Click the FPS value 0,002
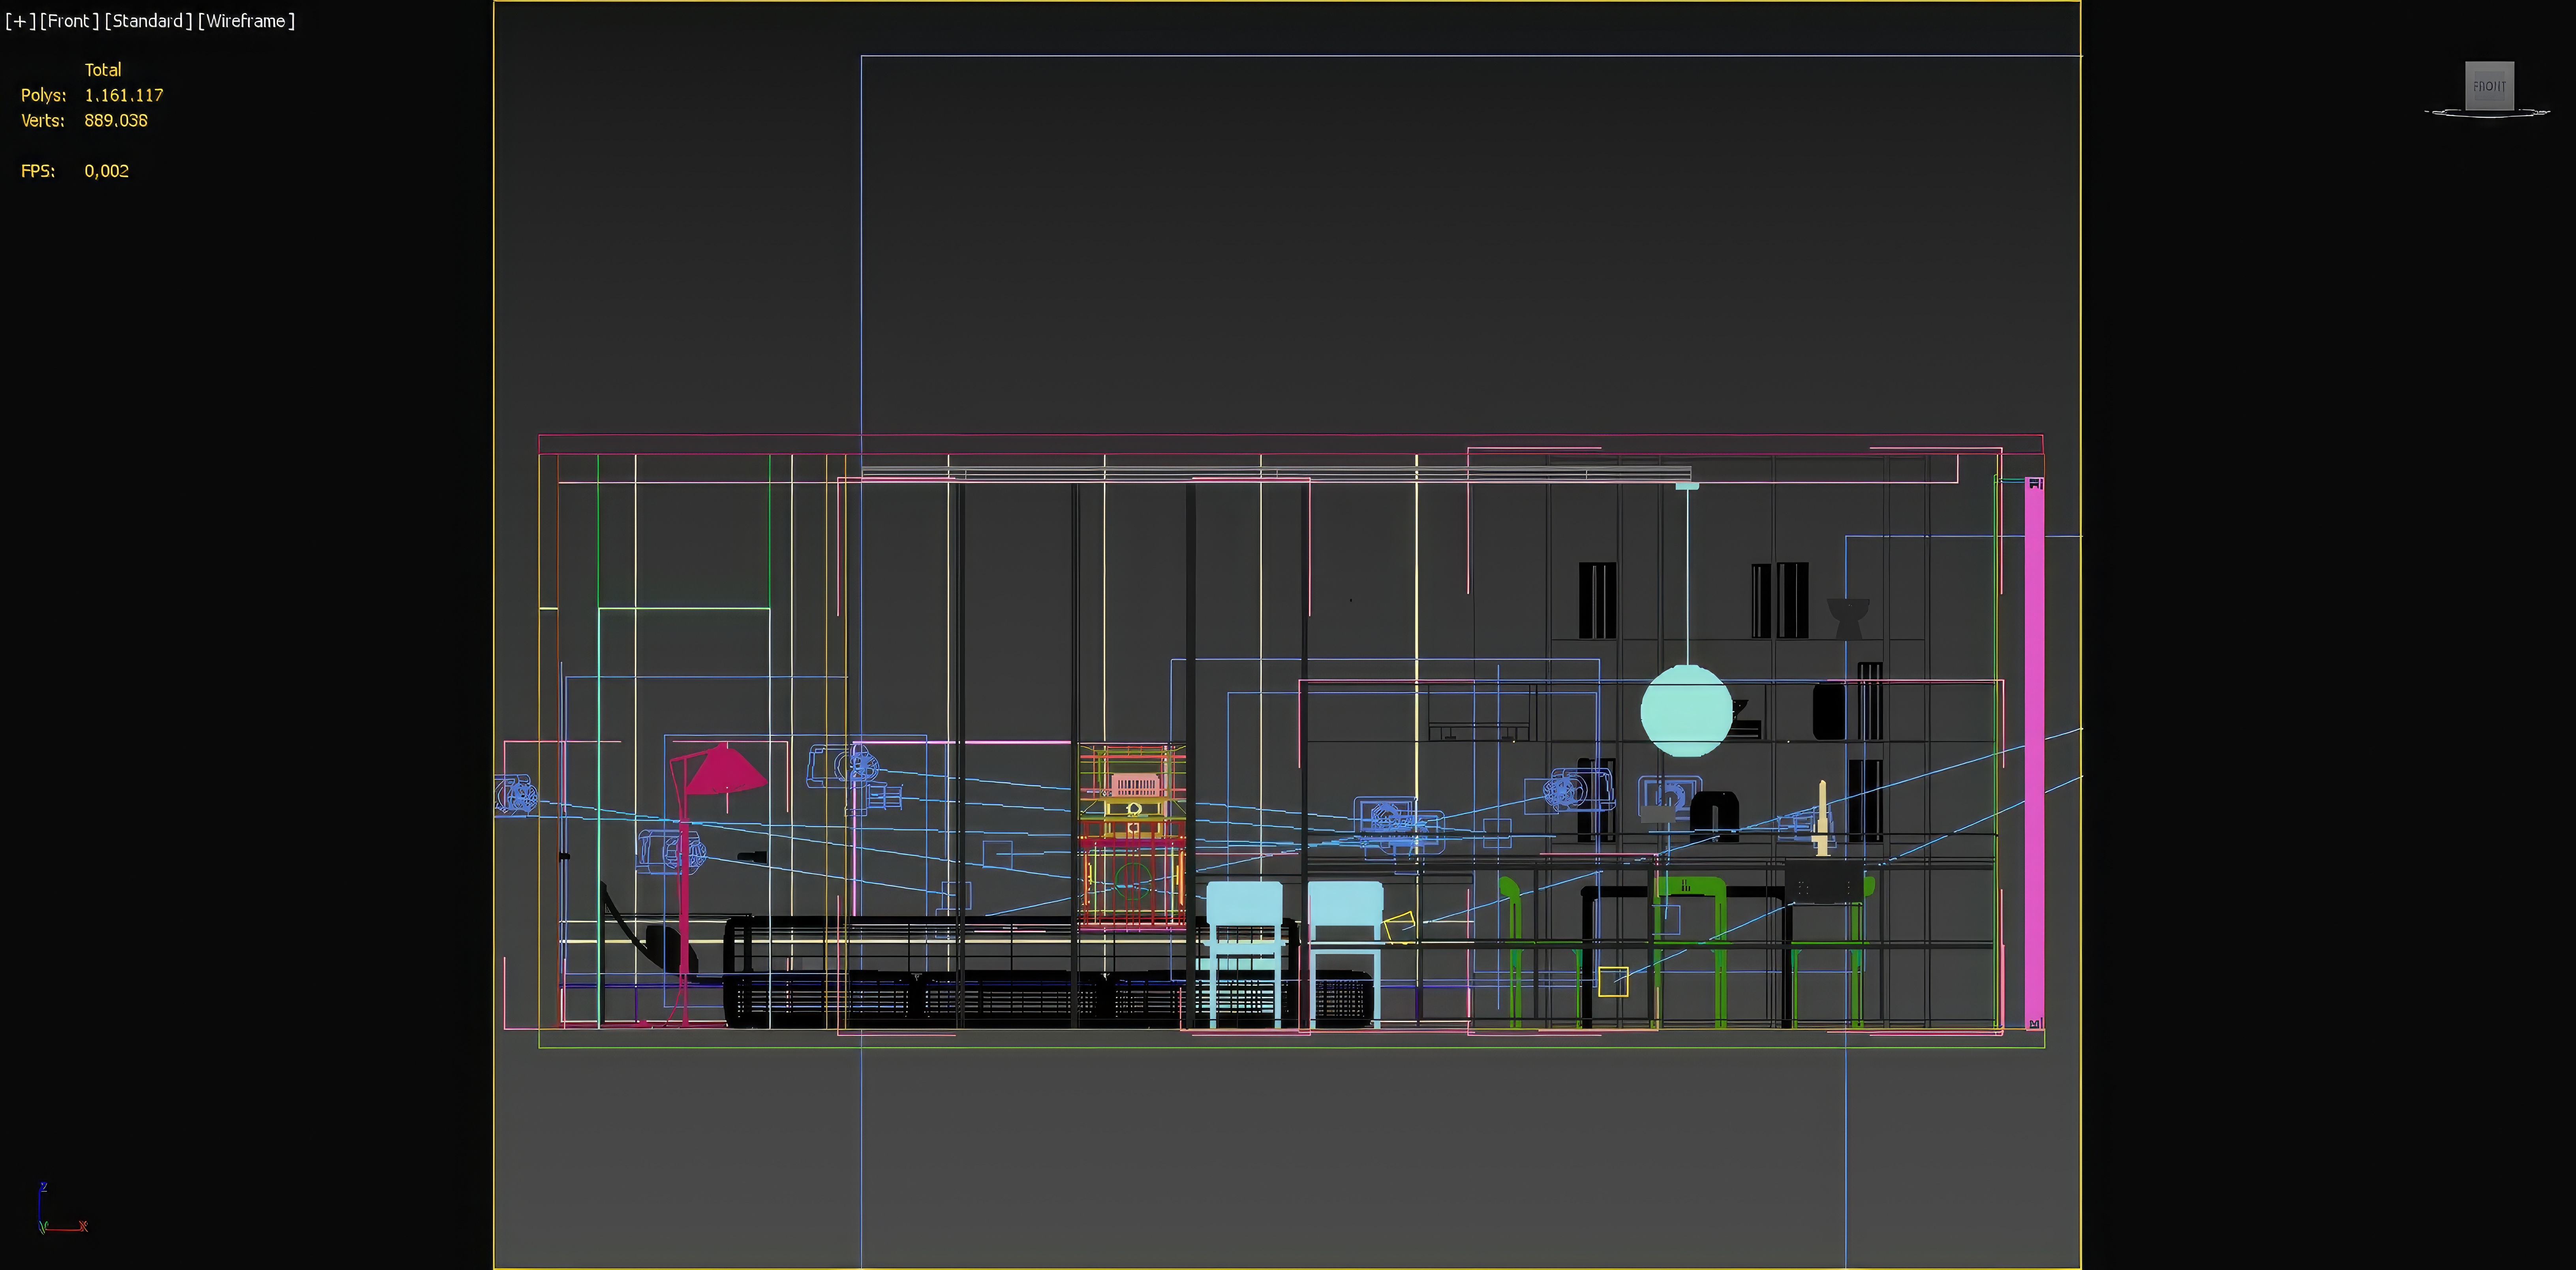The image size is (2576, 1270). [x=107, y=171]
